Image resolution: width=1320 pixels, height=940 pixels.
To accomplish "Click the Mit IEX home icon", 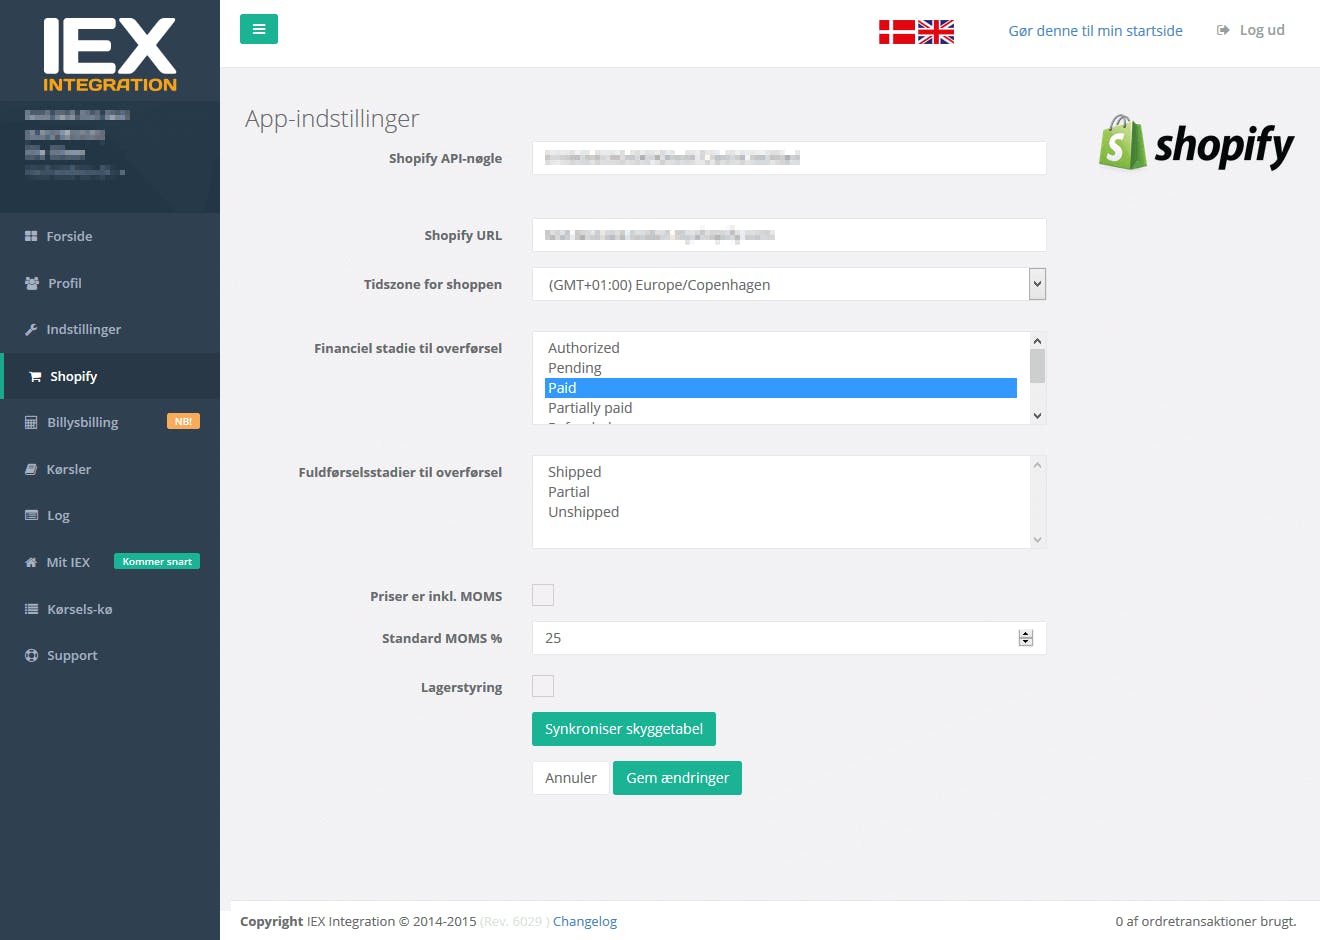I will 31,562.
